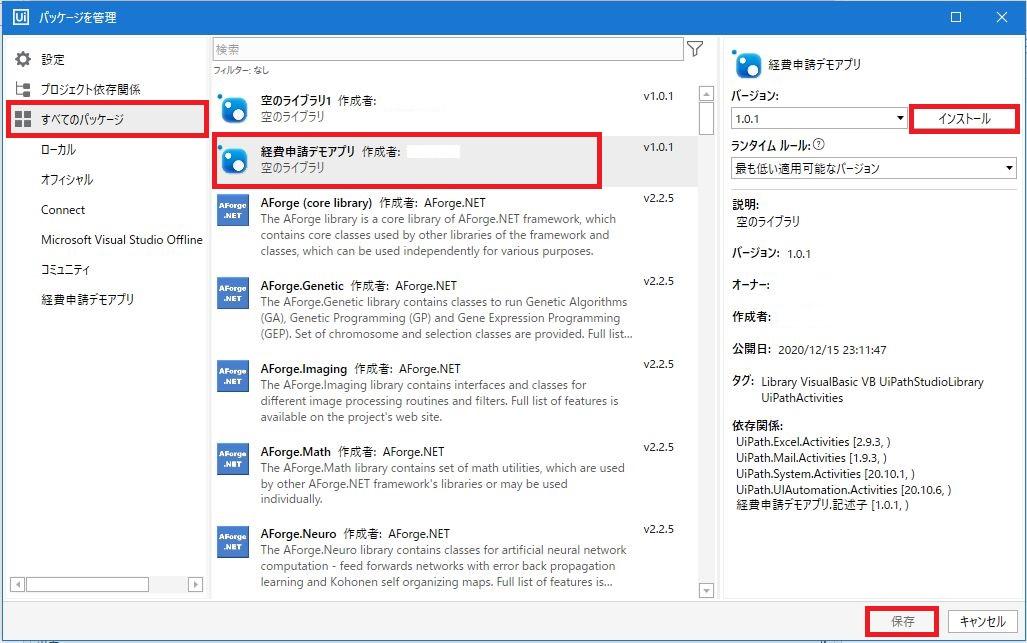Click the package list vertical scrollbar thumb
Image resolution: width=1027 pixels, height=643 pixels.
(706, 119)
